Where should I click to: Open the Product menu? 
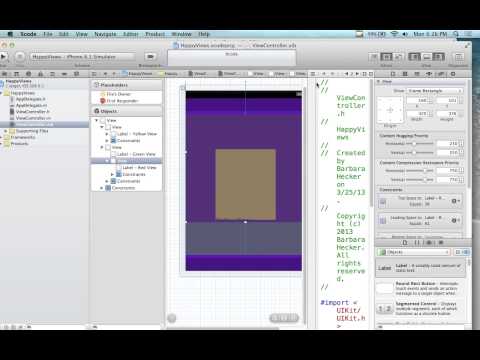(x=155, y=34)
